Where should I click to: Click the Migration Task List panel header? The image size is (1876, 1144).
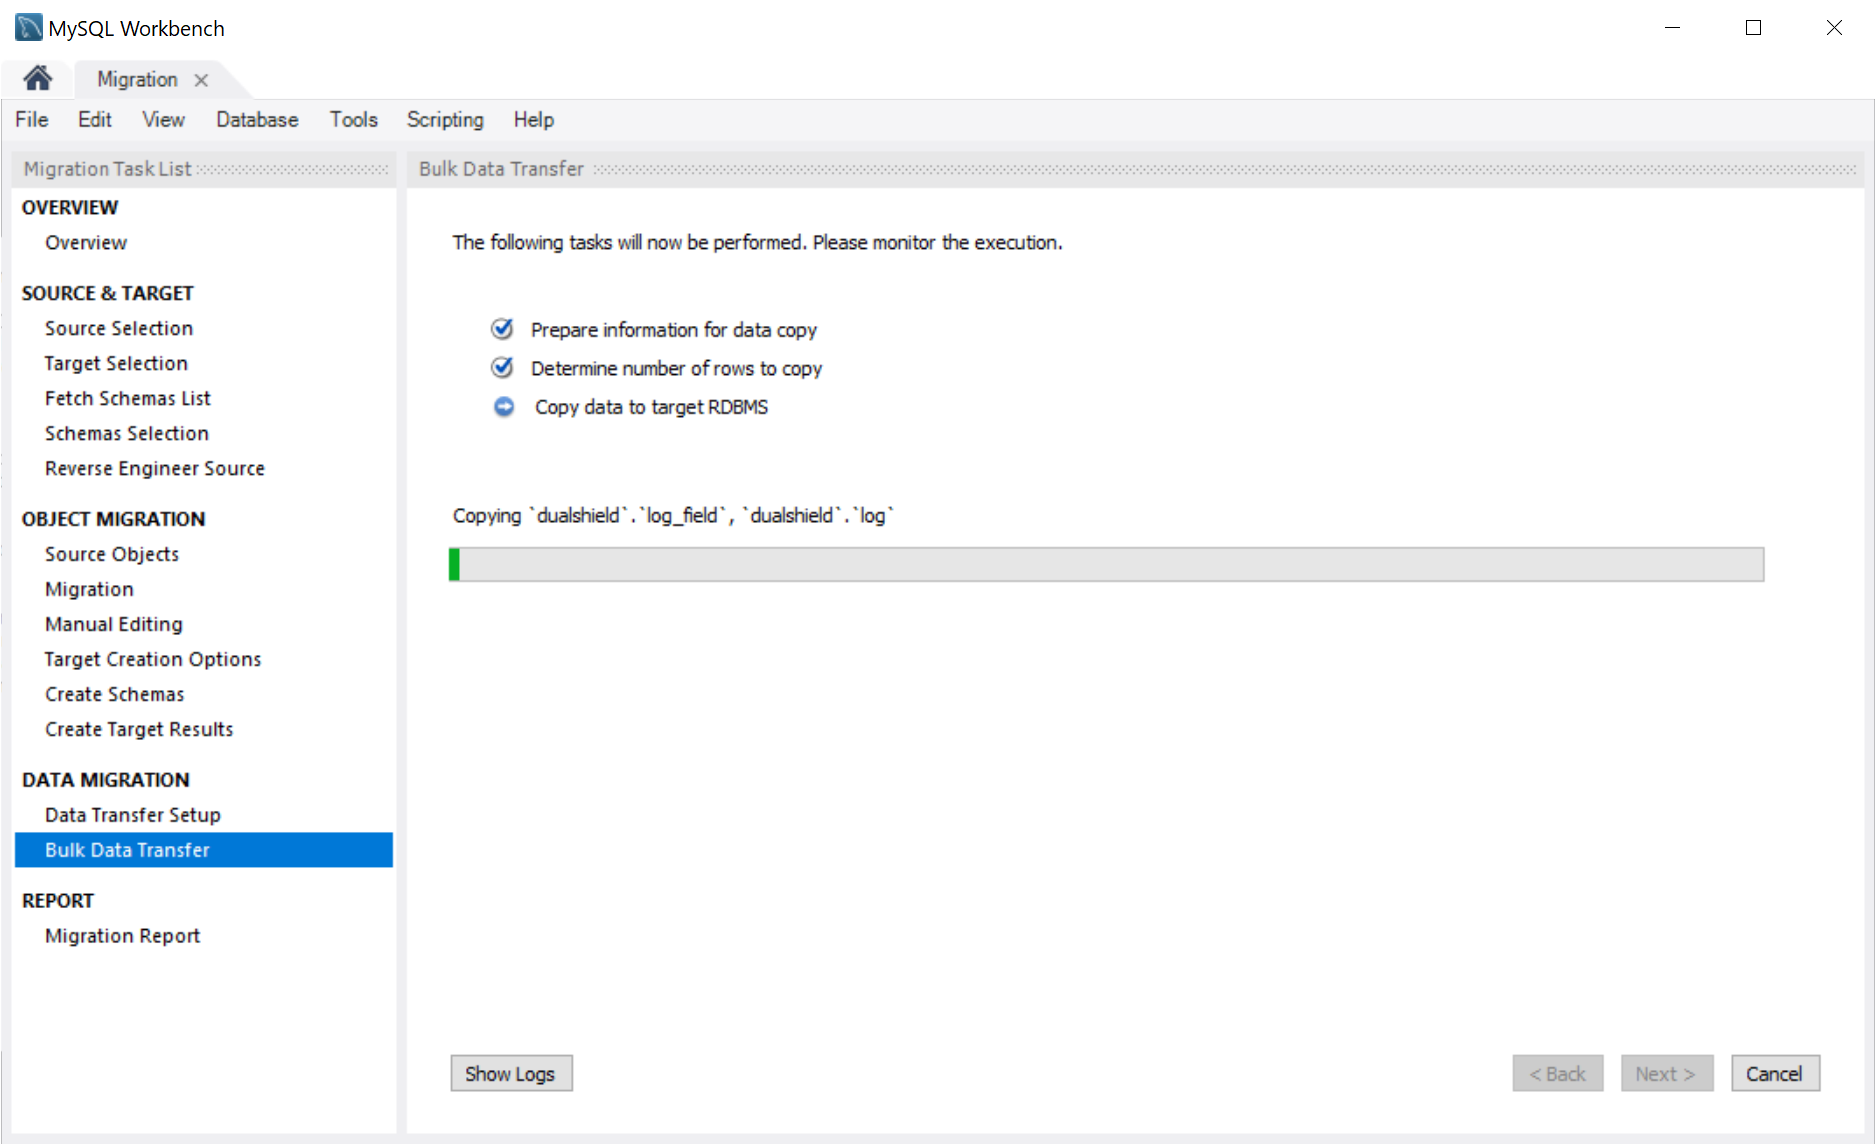pos(205,169)
